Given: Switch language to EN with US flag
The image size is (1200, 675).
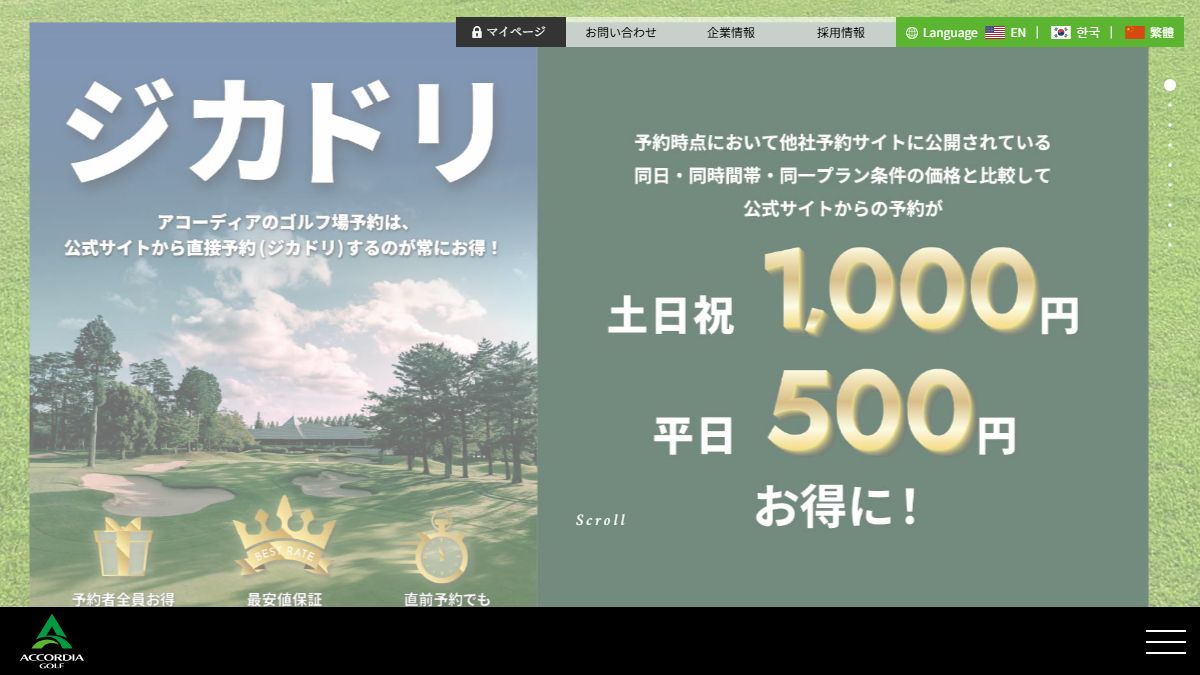Looking at the screenshot, I should click(1005, 32).
